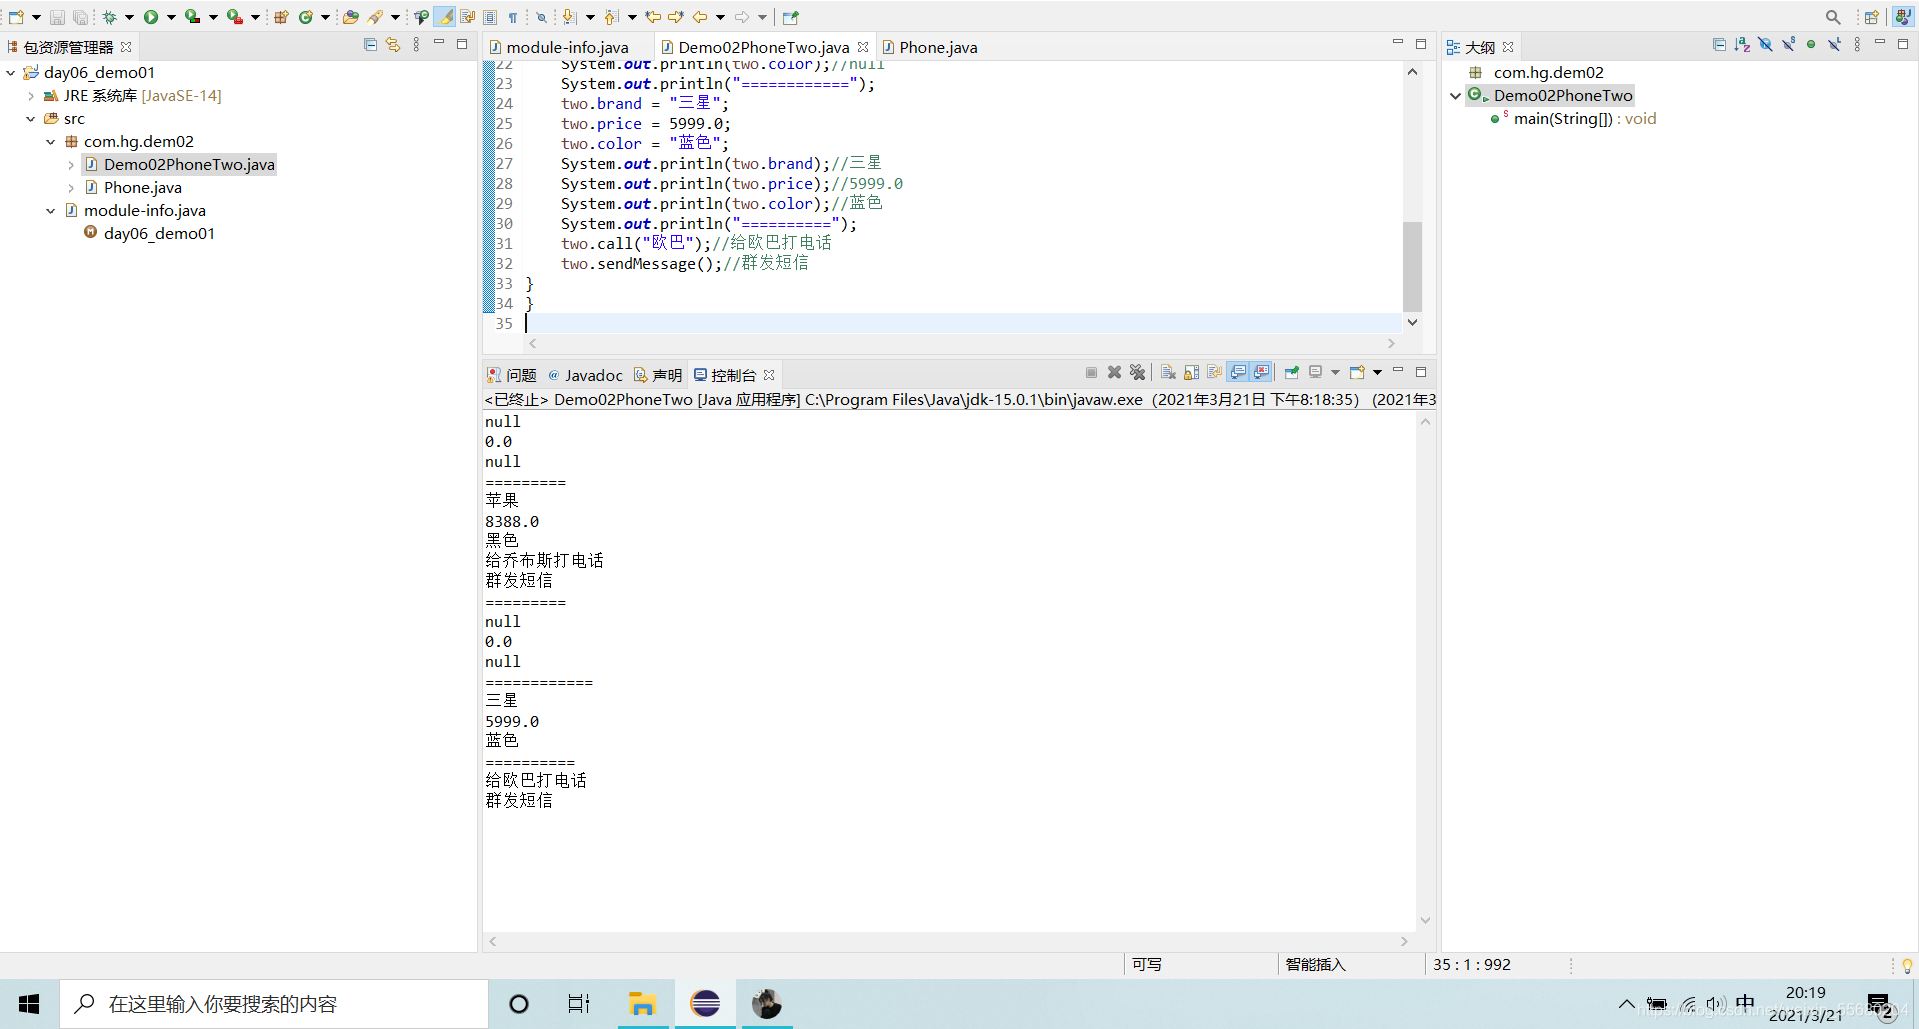This screenshot has width=1919, height=1029.
Task: Switch to the module-info.java editor tab
Action: point(567,47)
